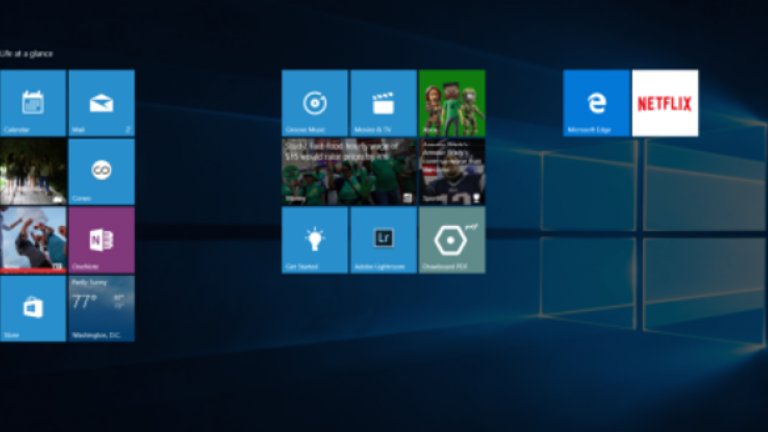768x432 pixels.
Task: Open the Movies & TV tile
Action: [x=383, y=102]
